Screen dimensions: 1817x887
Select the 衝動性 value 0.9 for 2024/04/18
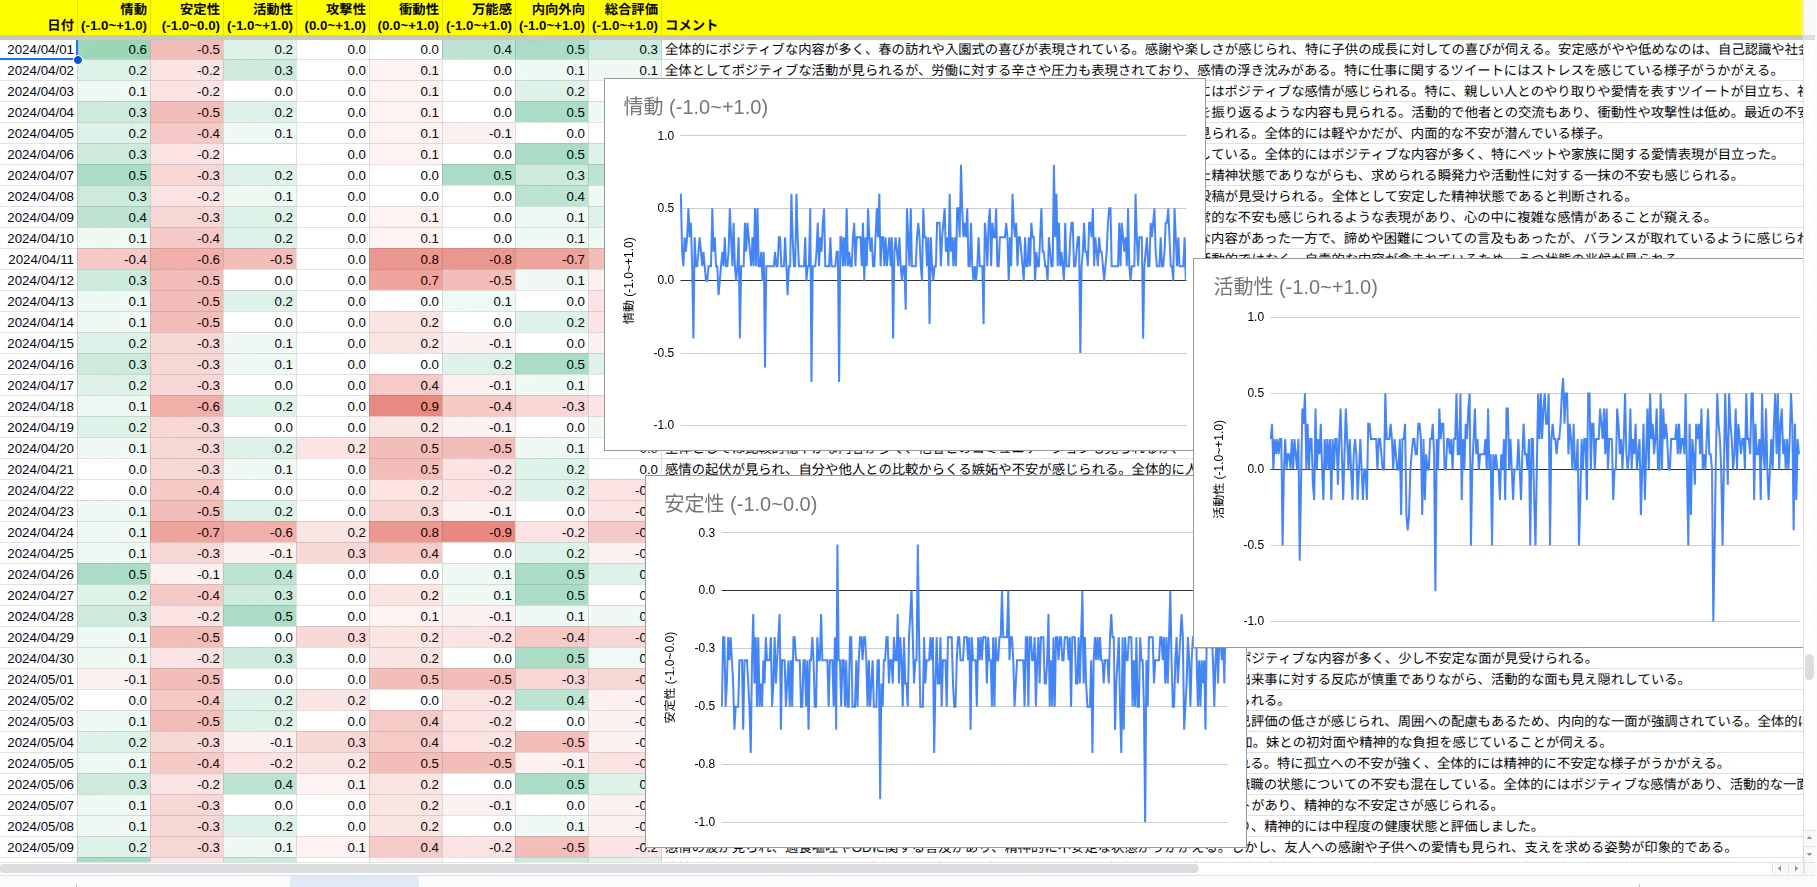(x=406, y=406)
